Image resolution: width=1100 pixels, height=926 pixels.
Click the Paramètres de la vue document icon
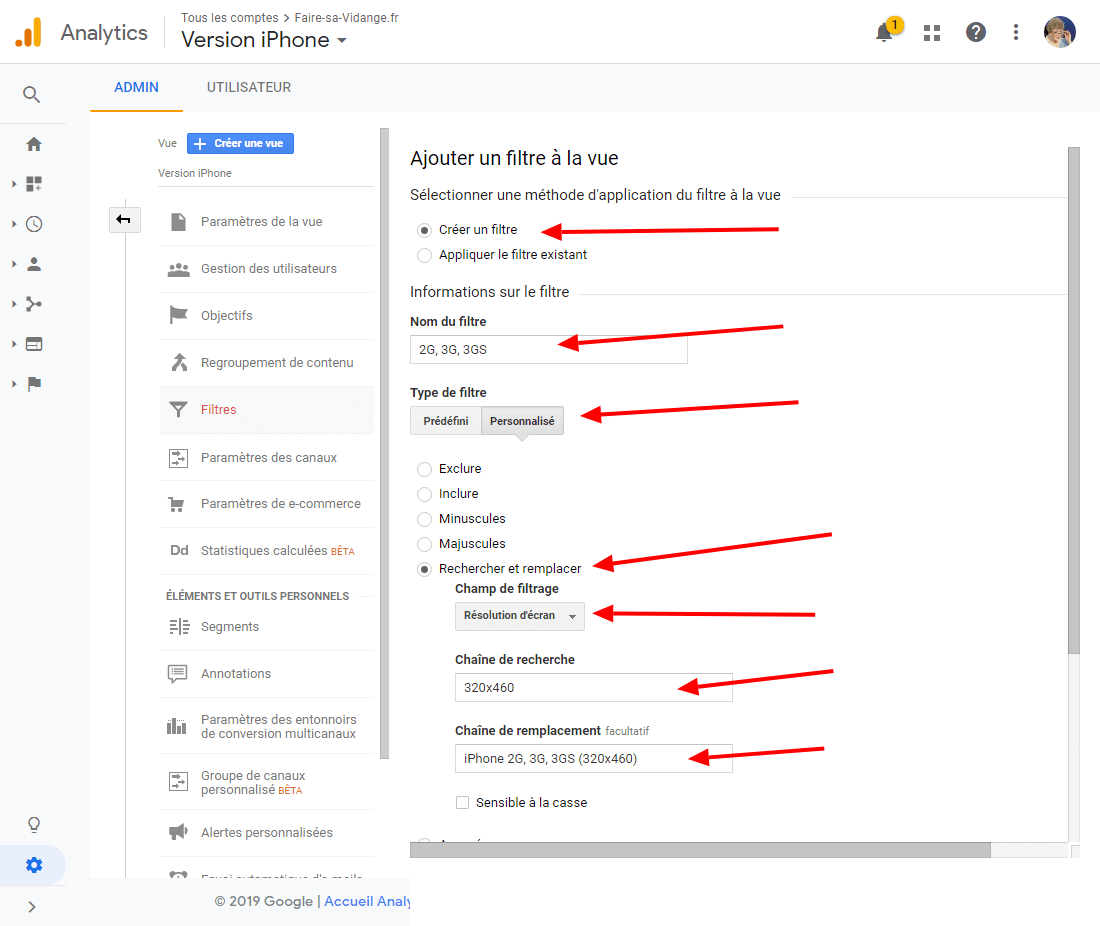coord(178,222)
